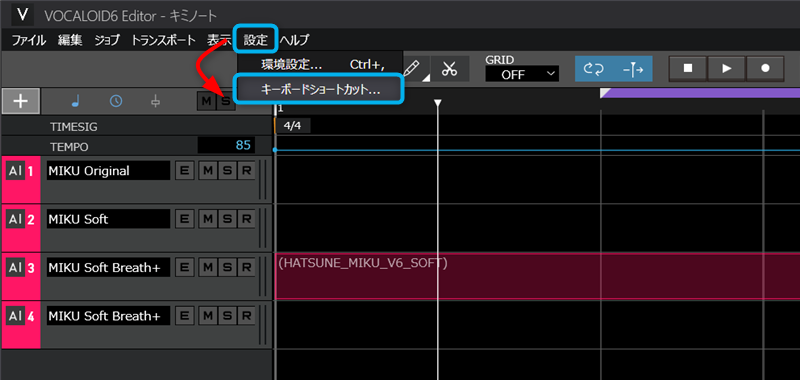
Task: Click the 4/4 time signature marker
Action: pos(292,126)
